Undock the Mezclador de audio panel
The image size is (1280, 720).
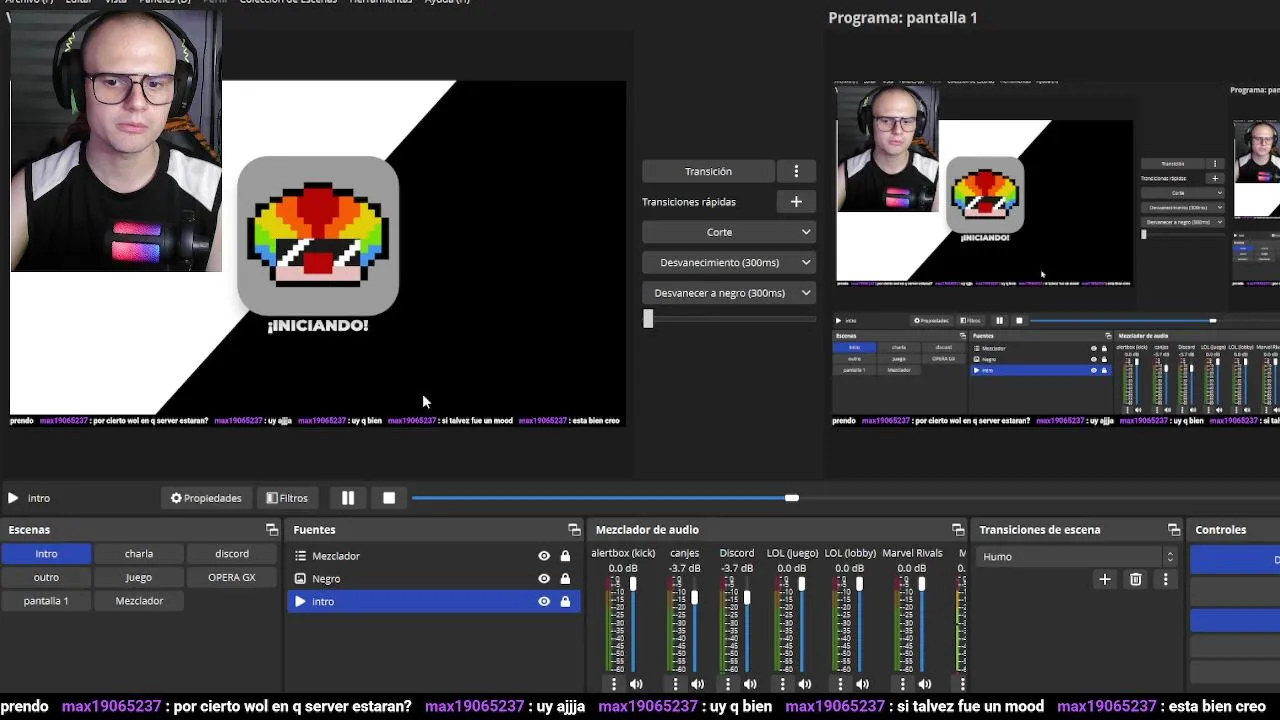tap(958, 530)
